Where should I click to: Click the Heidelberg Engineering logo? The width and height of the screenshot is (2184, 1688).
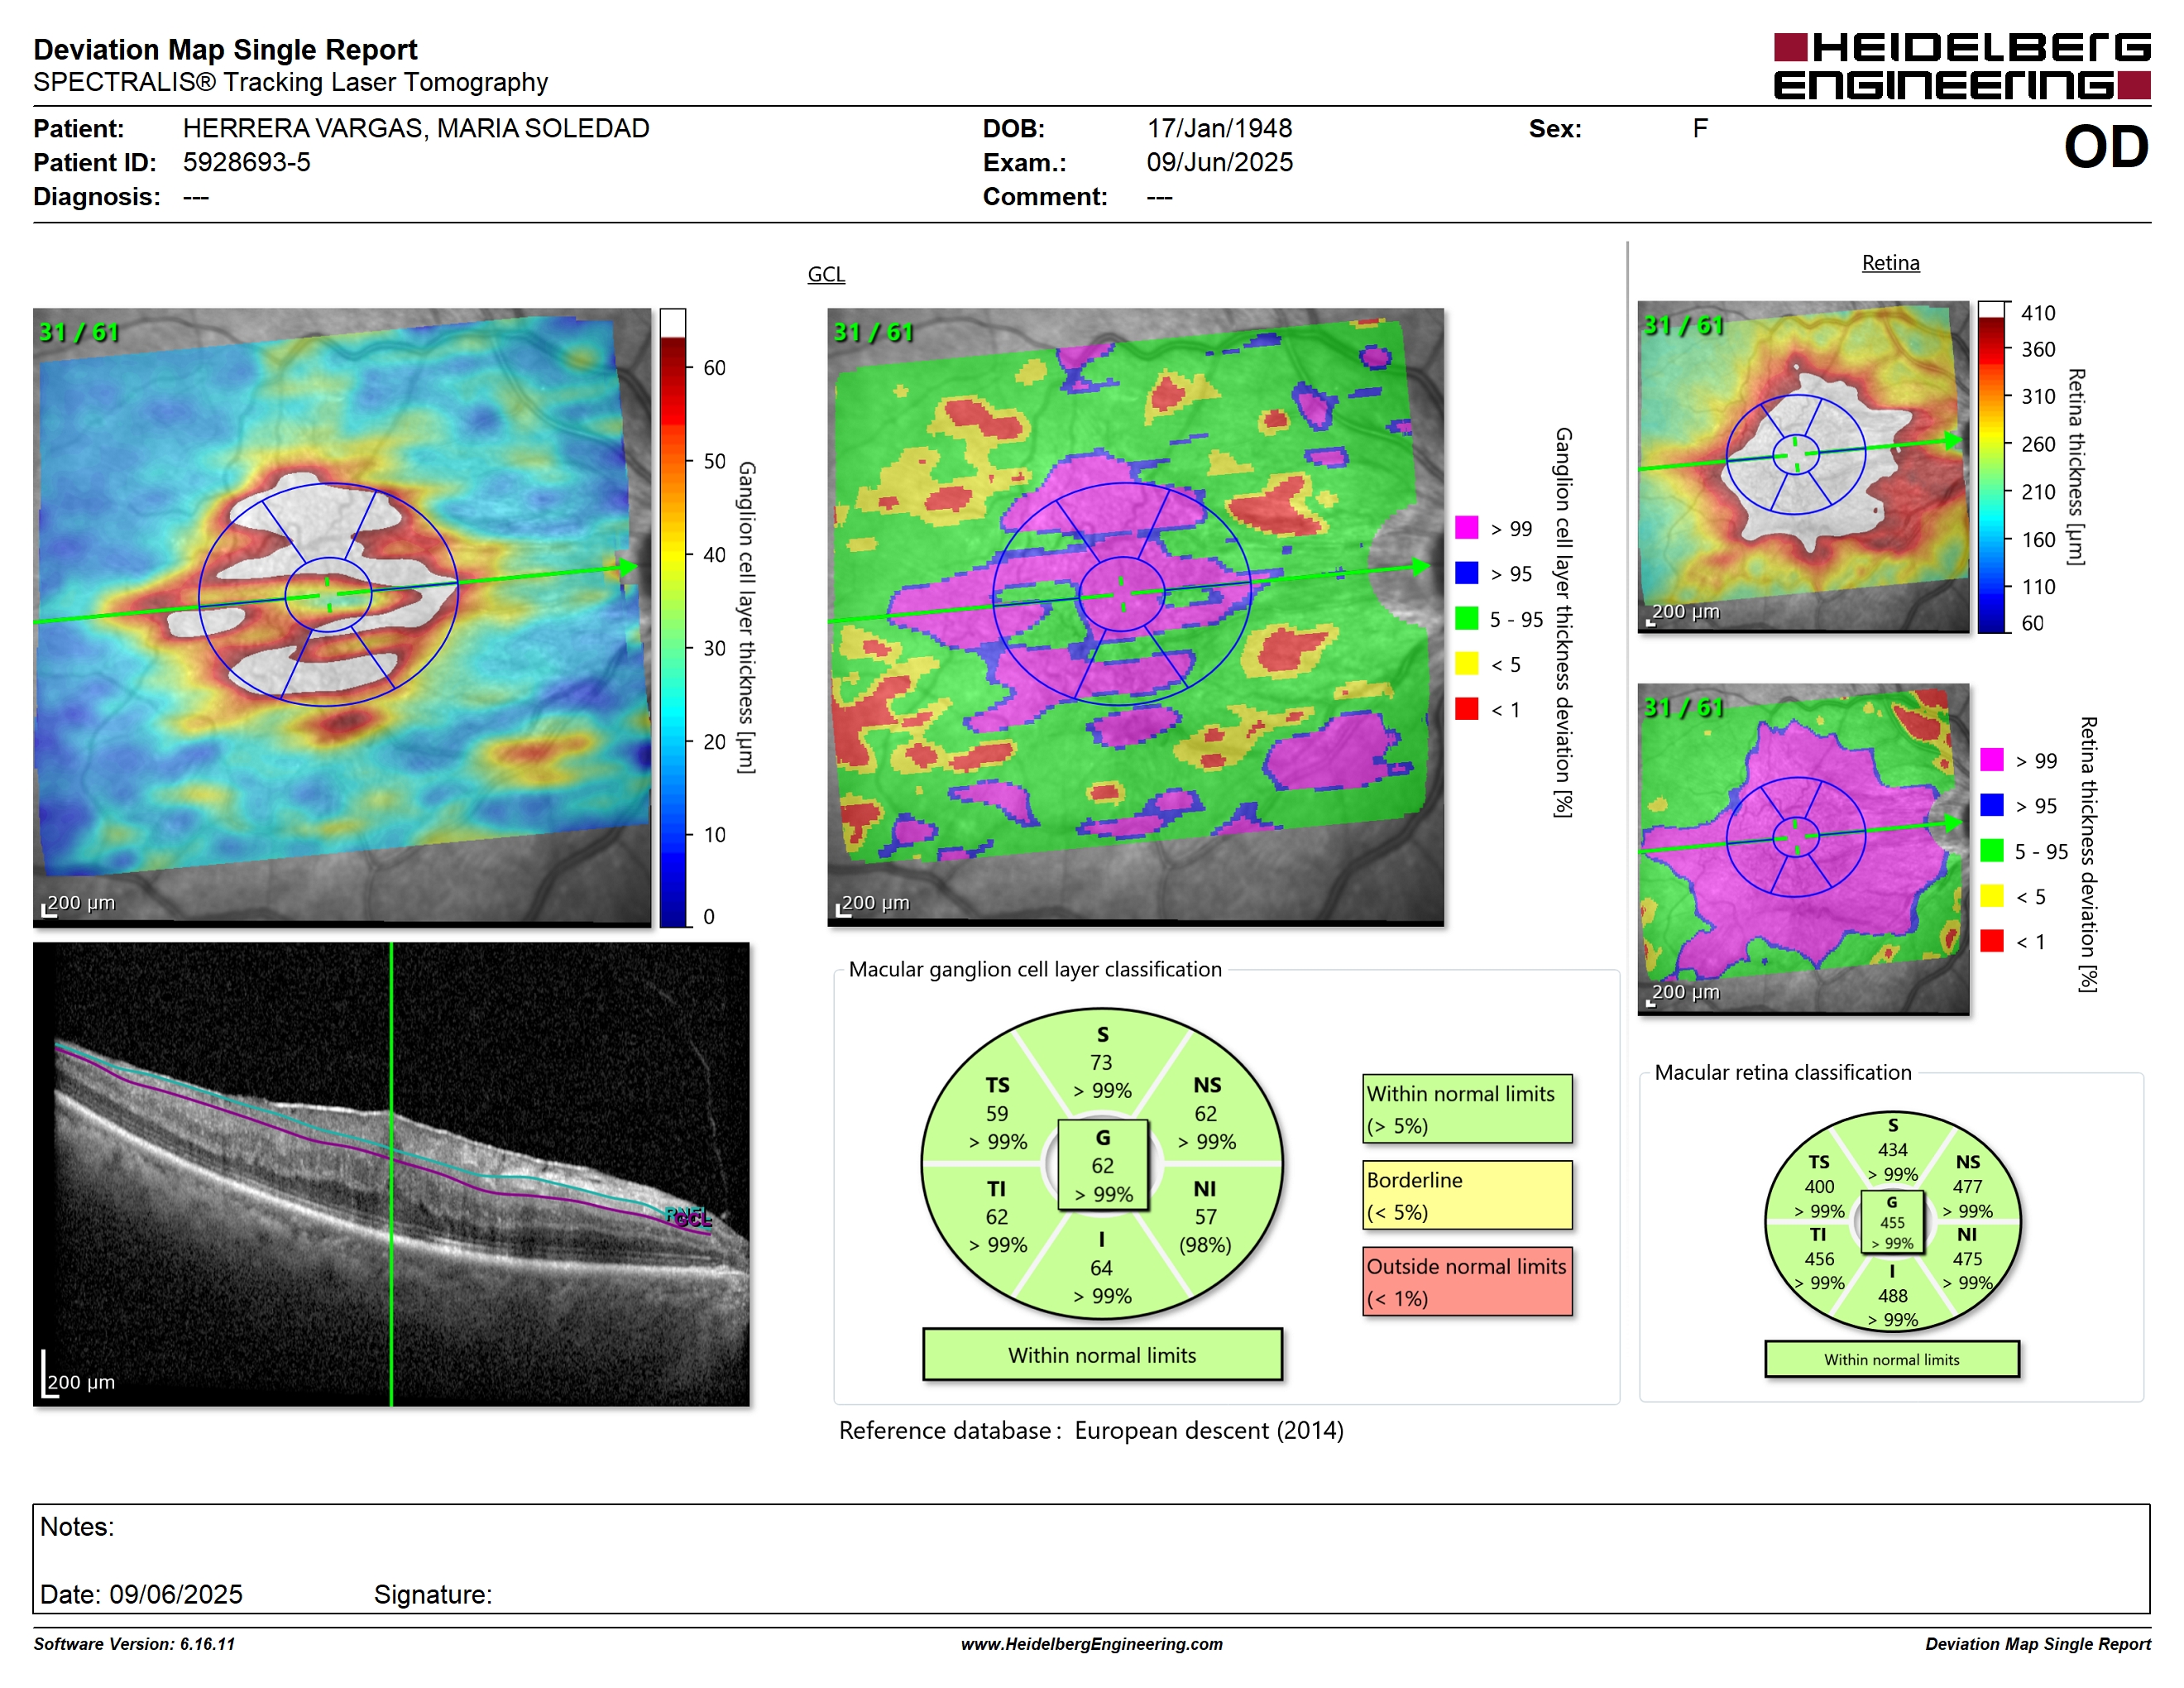1961,66
